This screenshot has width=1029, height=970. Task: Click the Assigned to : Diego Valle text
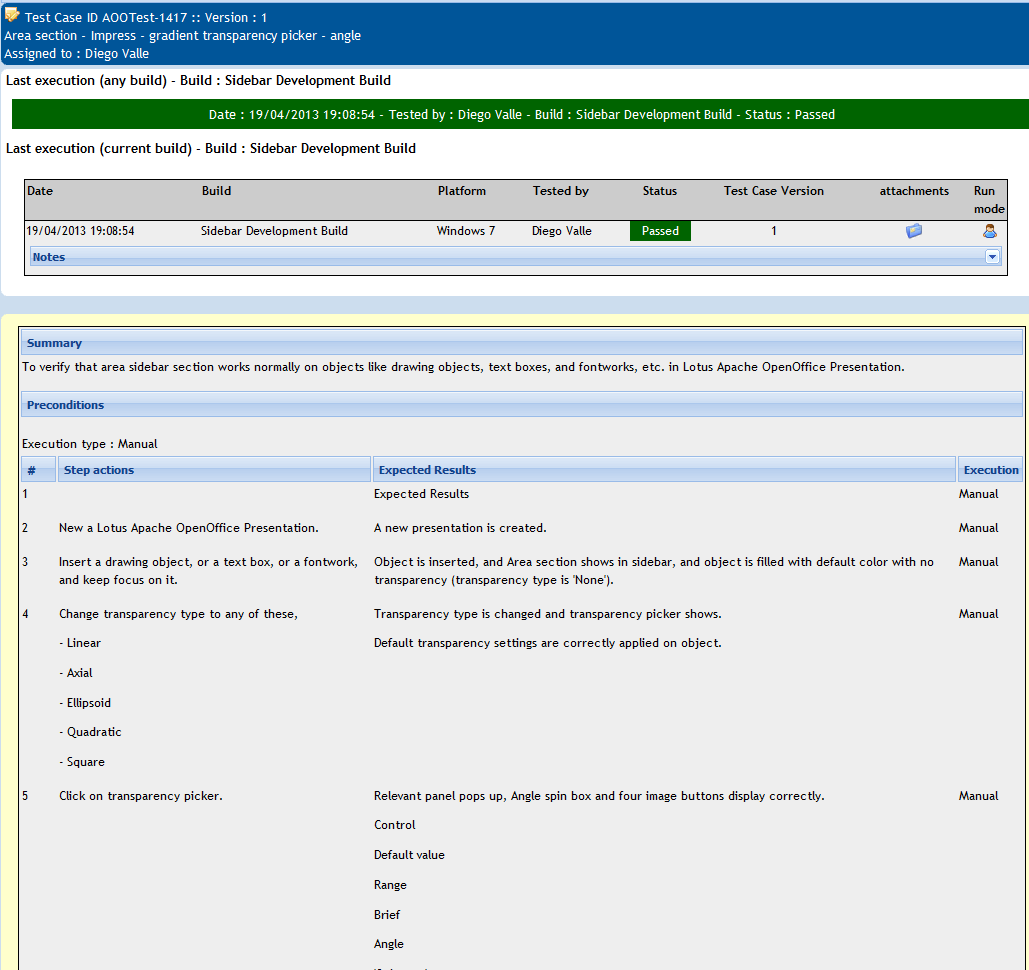[x=77, y=54]
